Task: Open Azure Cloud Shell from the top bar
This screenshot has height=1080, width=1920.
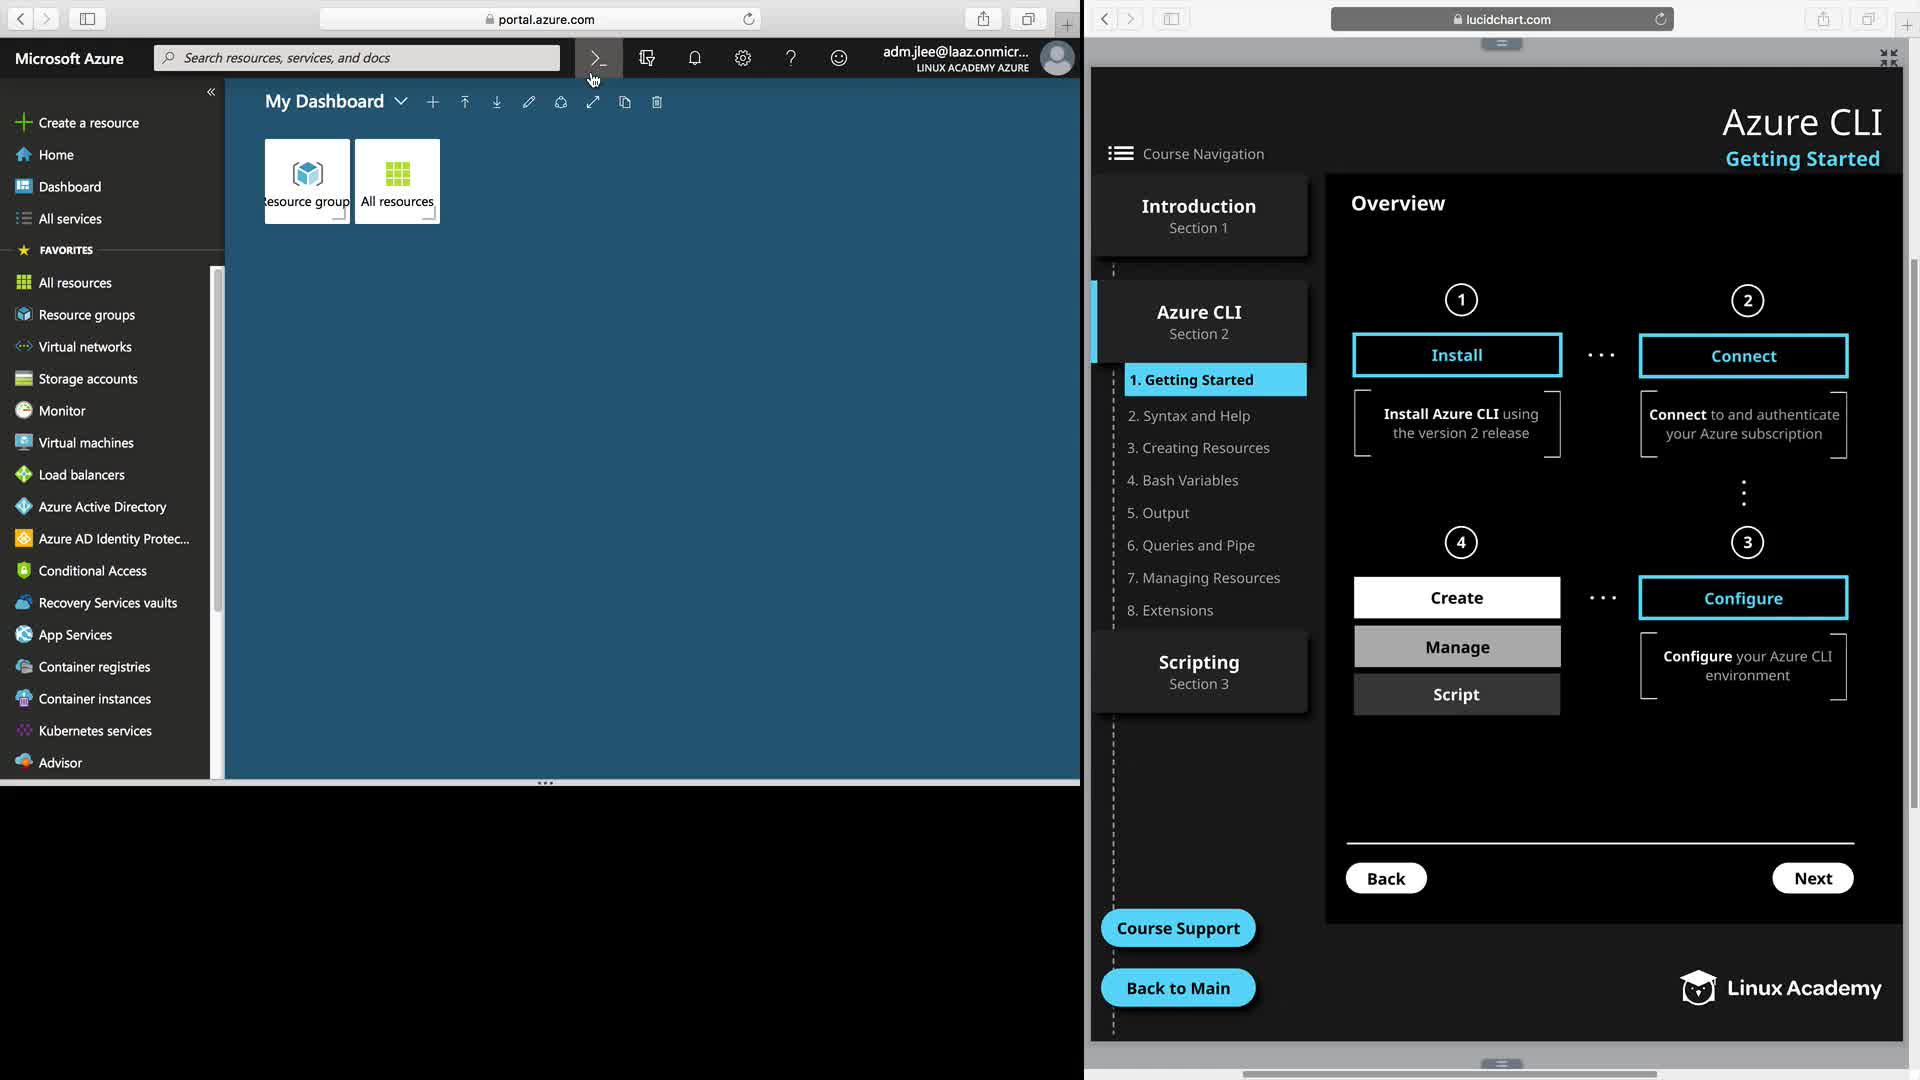Action: coord(597,58)
